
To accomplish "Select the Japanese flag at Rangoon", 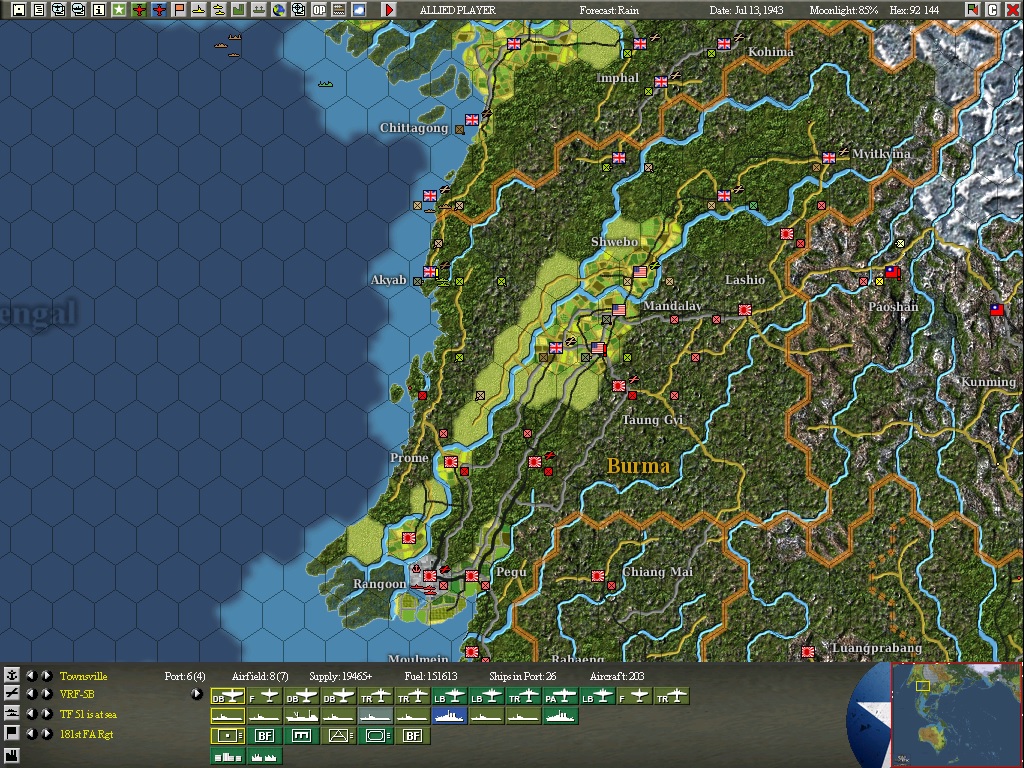I will (x=430, y=575).
